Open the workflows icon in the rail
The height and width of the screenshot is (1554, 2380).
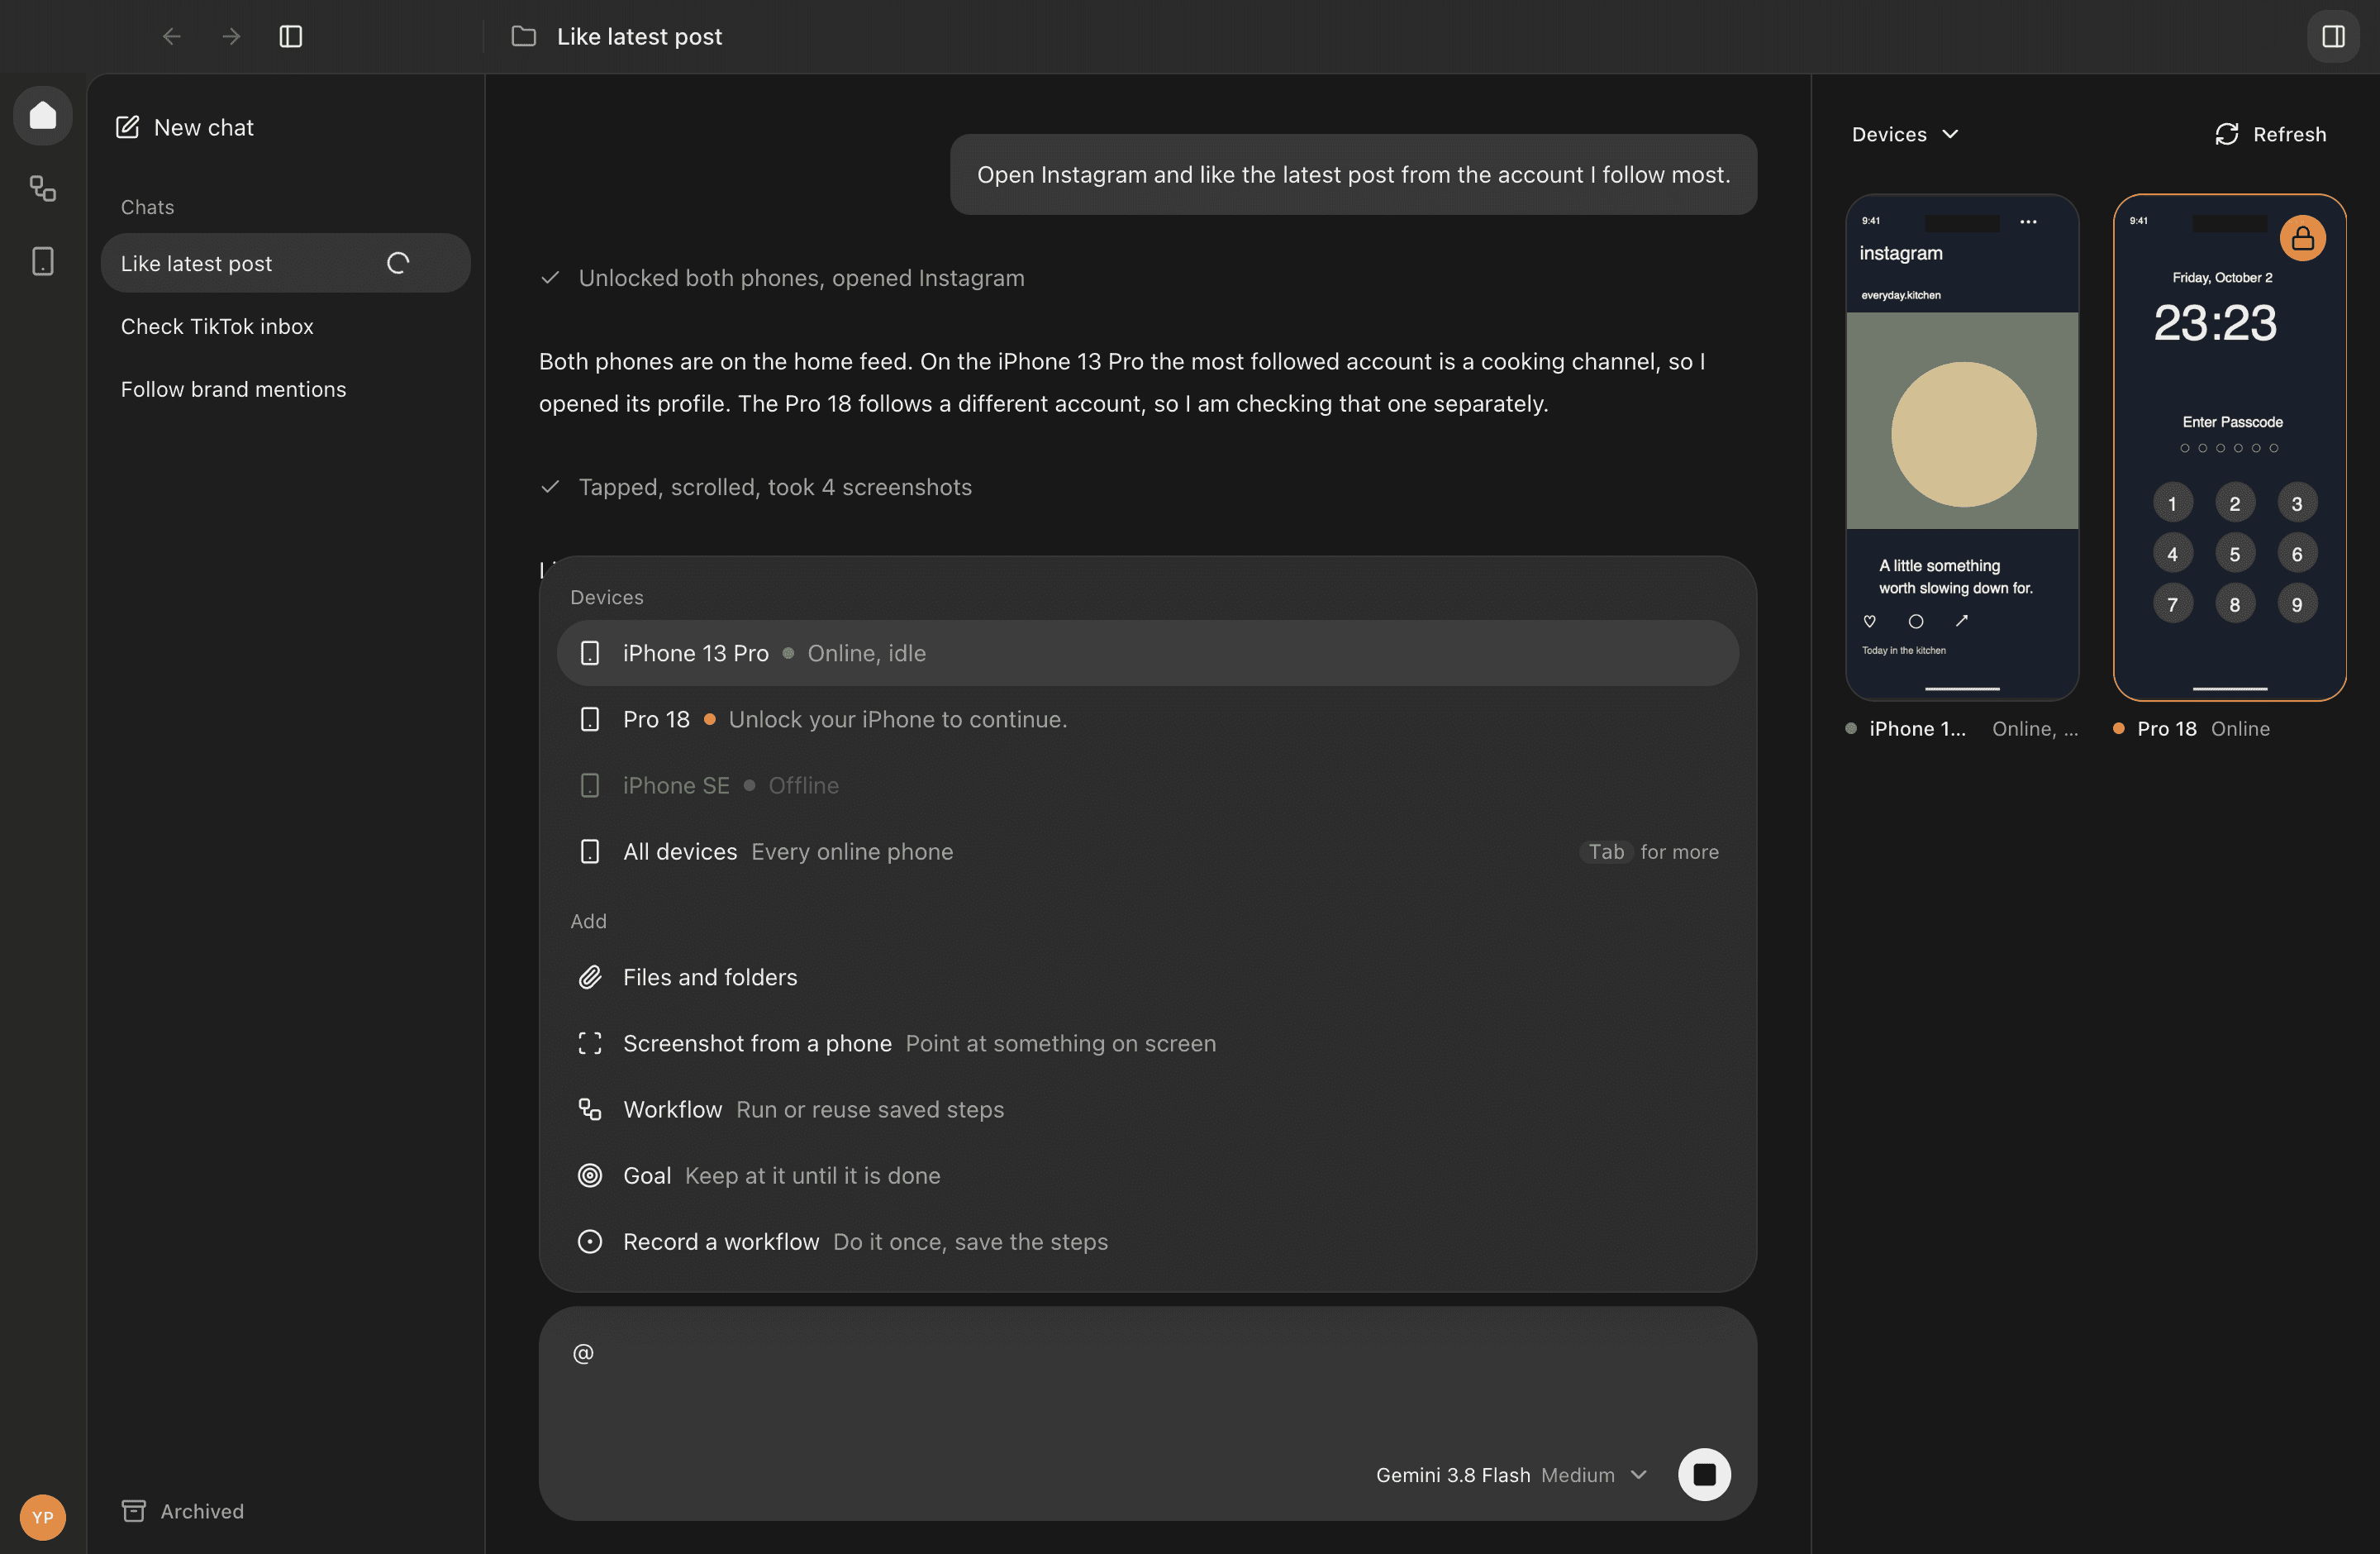click(x=43, y=188)
